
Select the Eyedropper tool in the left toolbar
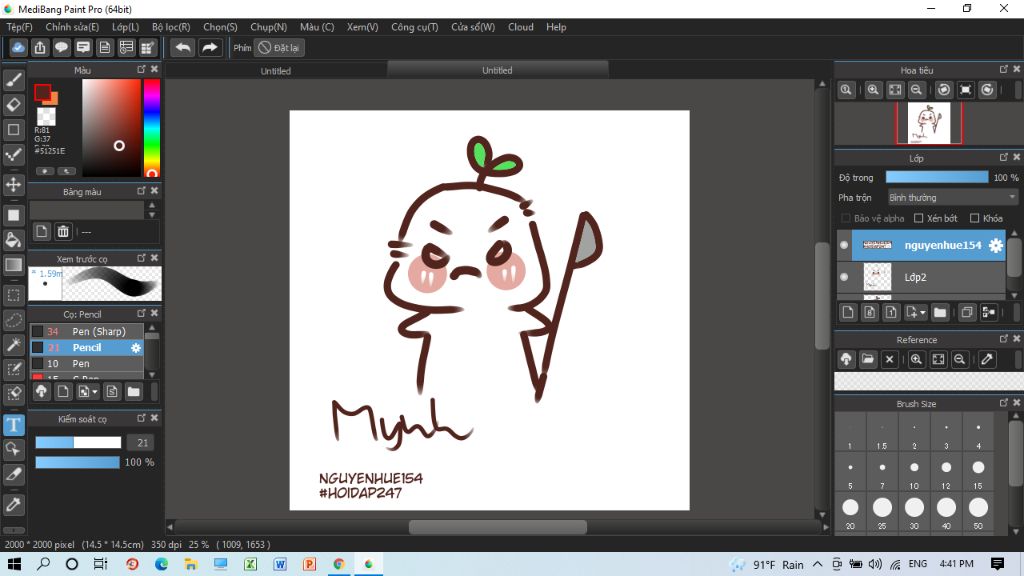coord(14,504)
